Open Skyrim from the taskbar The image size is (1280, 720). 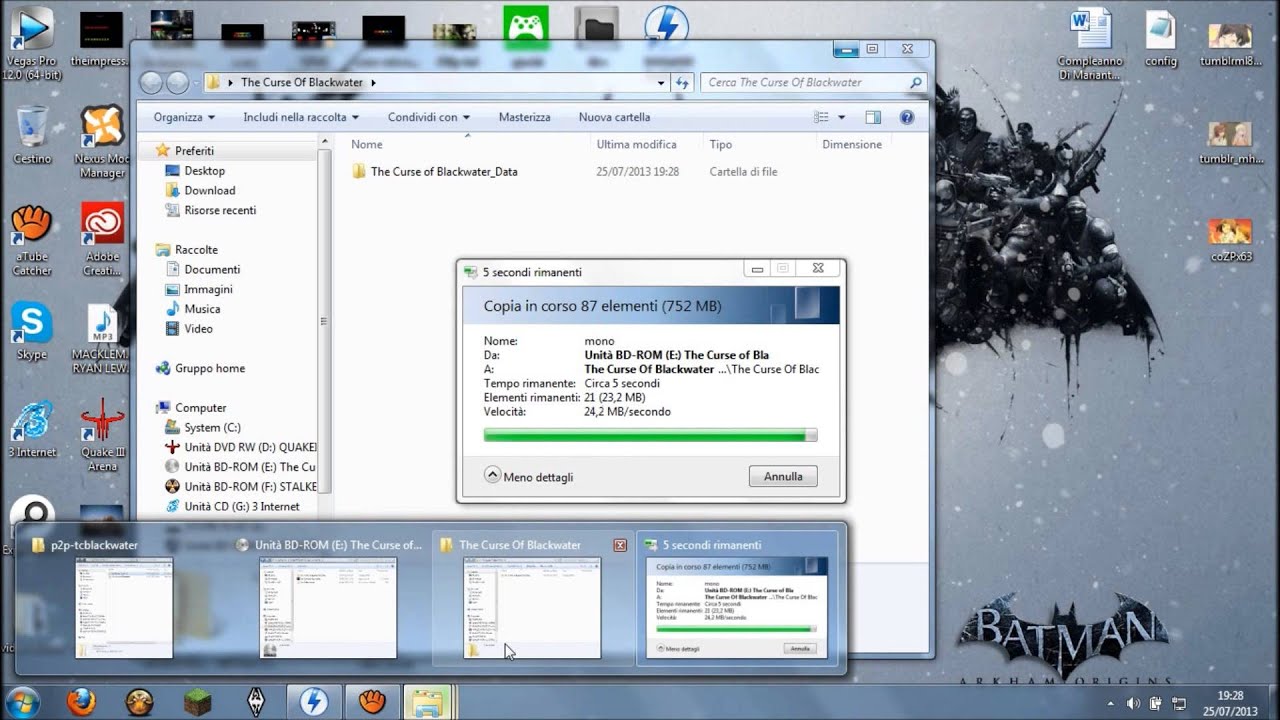(255, 702)
